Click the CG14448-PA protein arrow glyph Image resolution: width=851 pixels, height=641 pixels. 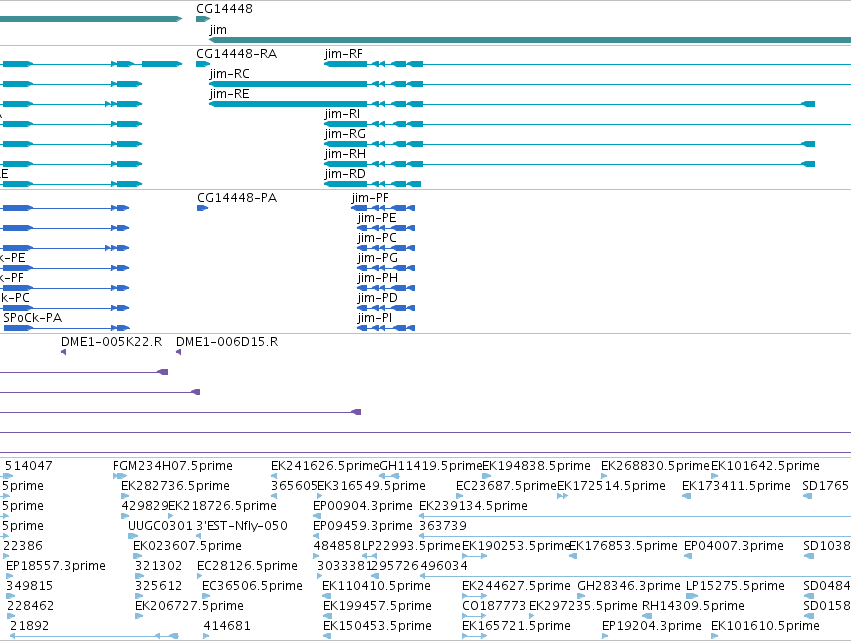(x=203, y=208)
